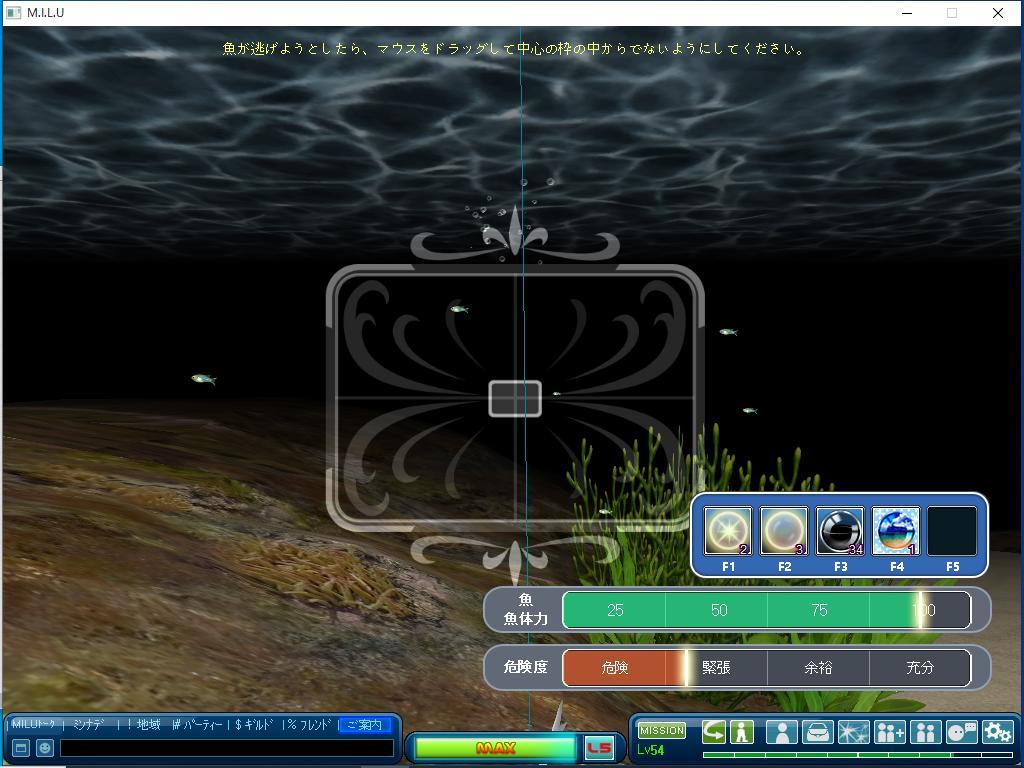Open the face speech-bubble chat icon
This screenshot has width=1024, height=768.
point(961,732)
